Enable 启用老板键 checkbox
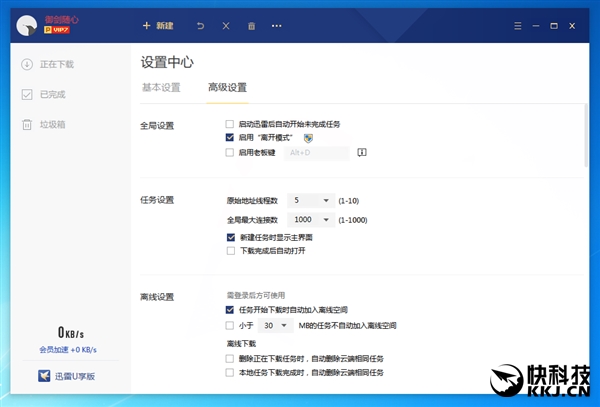Screen dimensions: 600x407 point(230,152)
